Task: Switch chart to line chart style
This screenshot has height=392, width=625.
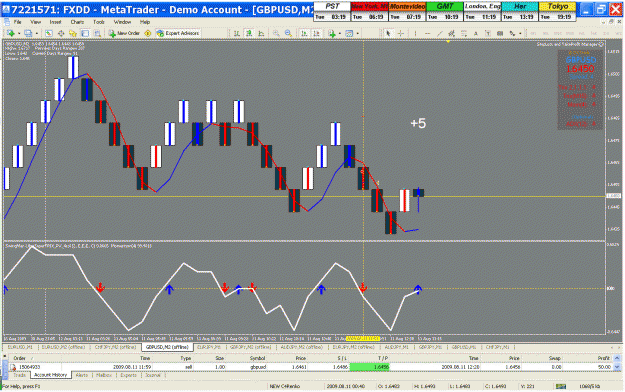Action: (x=261, y=33)
